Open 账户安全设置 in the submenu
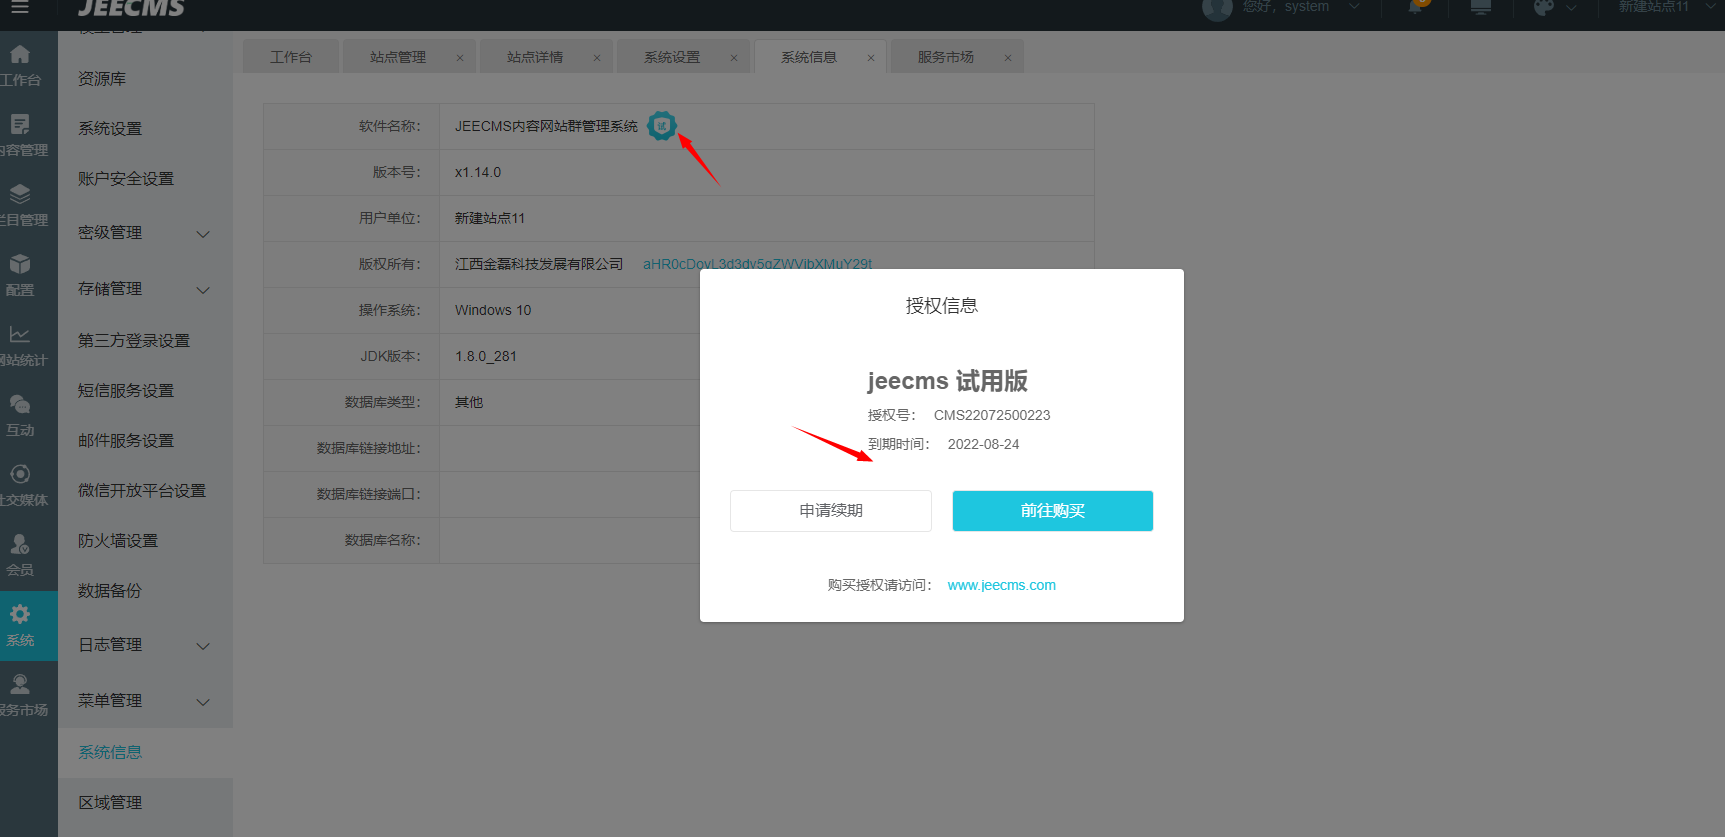This screenshot has width=1725, height=837. coord(126,179)
